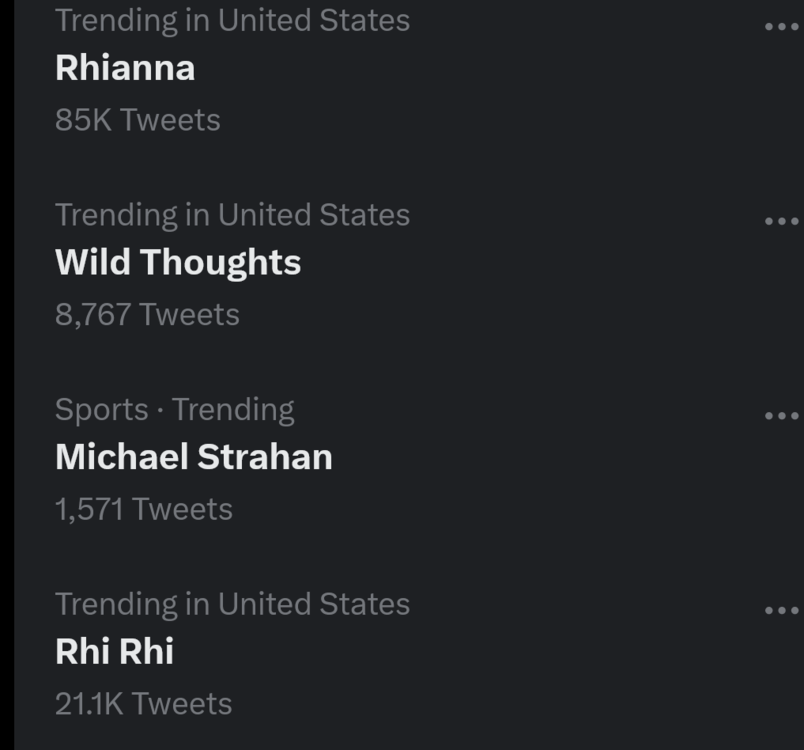Viewport: 804px width, 750px height.
Task: Click the 21.1K Tweets count
Action: pos(143,704)
